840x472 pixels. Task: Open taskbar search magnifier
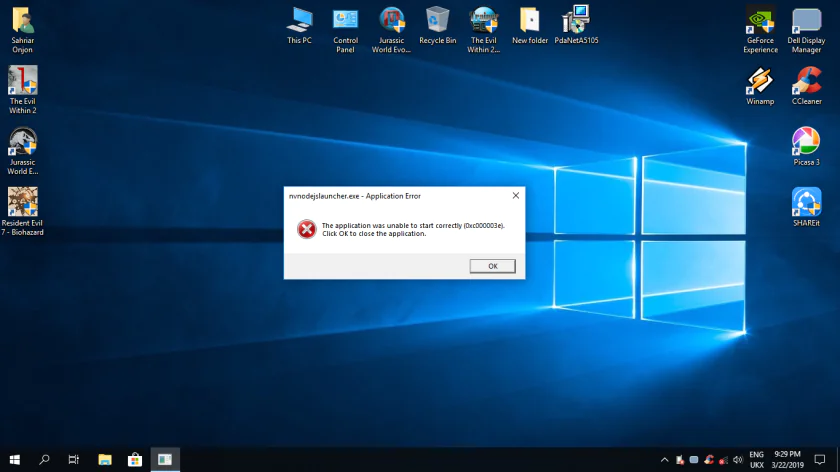click(x=44, y=460)
